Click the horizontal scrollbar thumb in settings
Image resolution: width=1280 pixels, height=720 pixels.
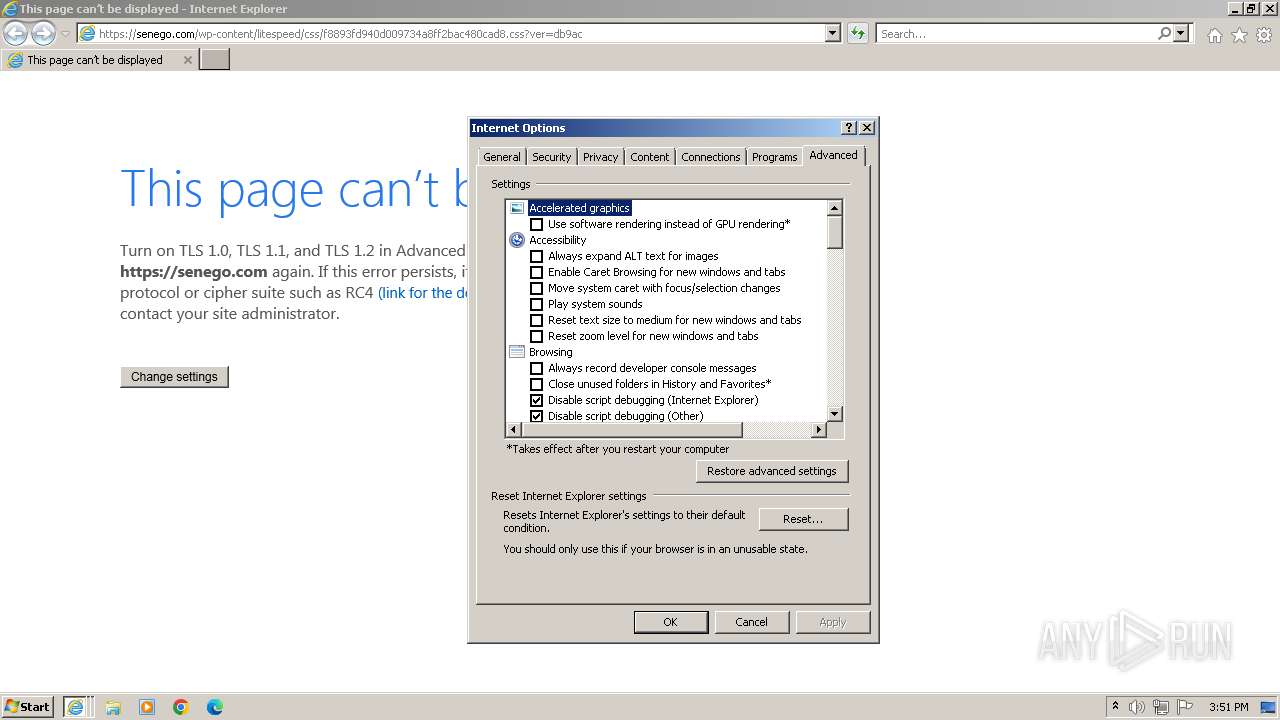point(633,430)
